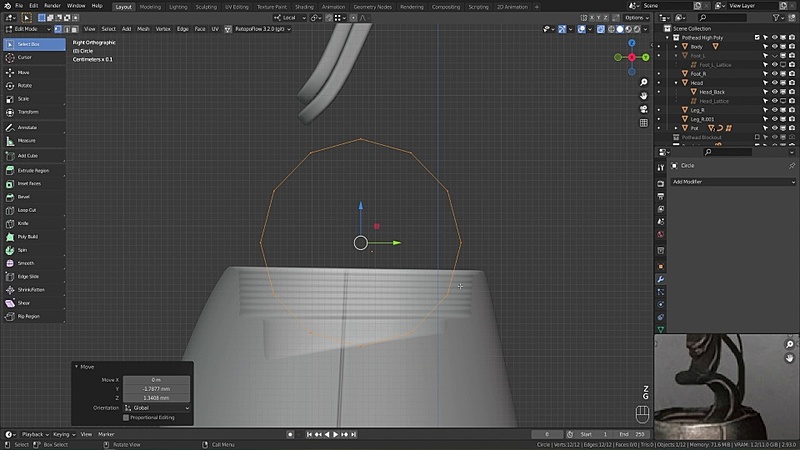Activate the Move tool
Image resolution: width=800 pixels, height=450 pixels.
34,72
